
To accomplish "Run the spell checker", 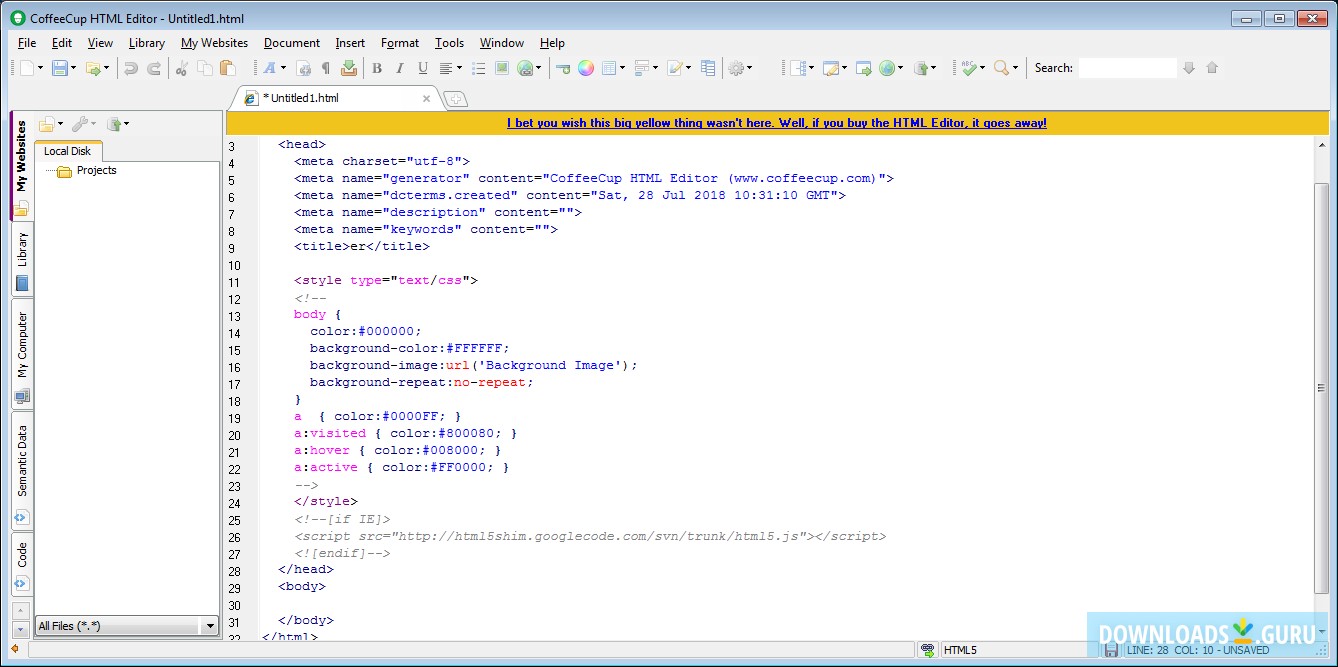I will coord(968,68).
